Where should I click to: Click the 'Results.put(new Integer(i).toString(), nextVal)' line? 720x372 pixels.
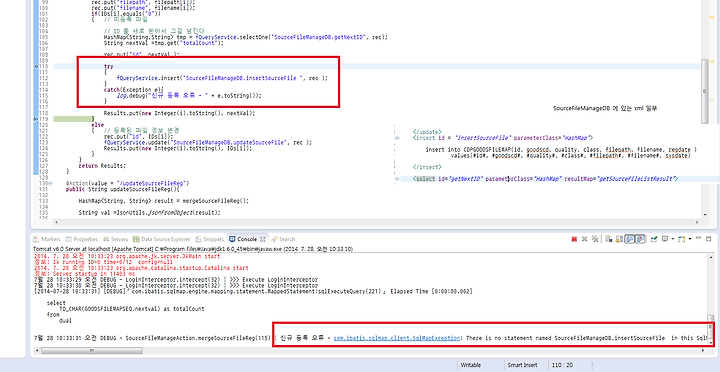point(179,113)
